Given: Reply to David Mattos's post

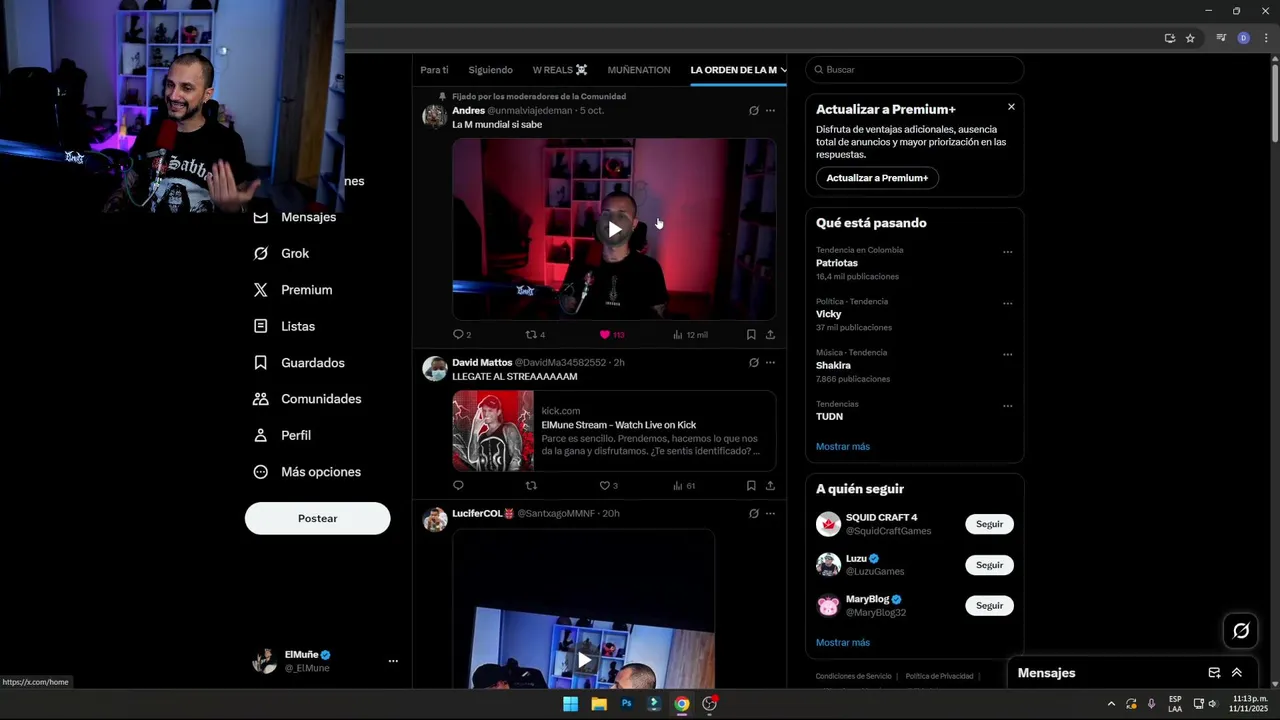Looking at the screenshot, I should point(458,486).
